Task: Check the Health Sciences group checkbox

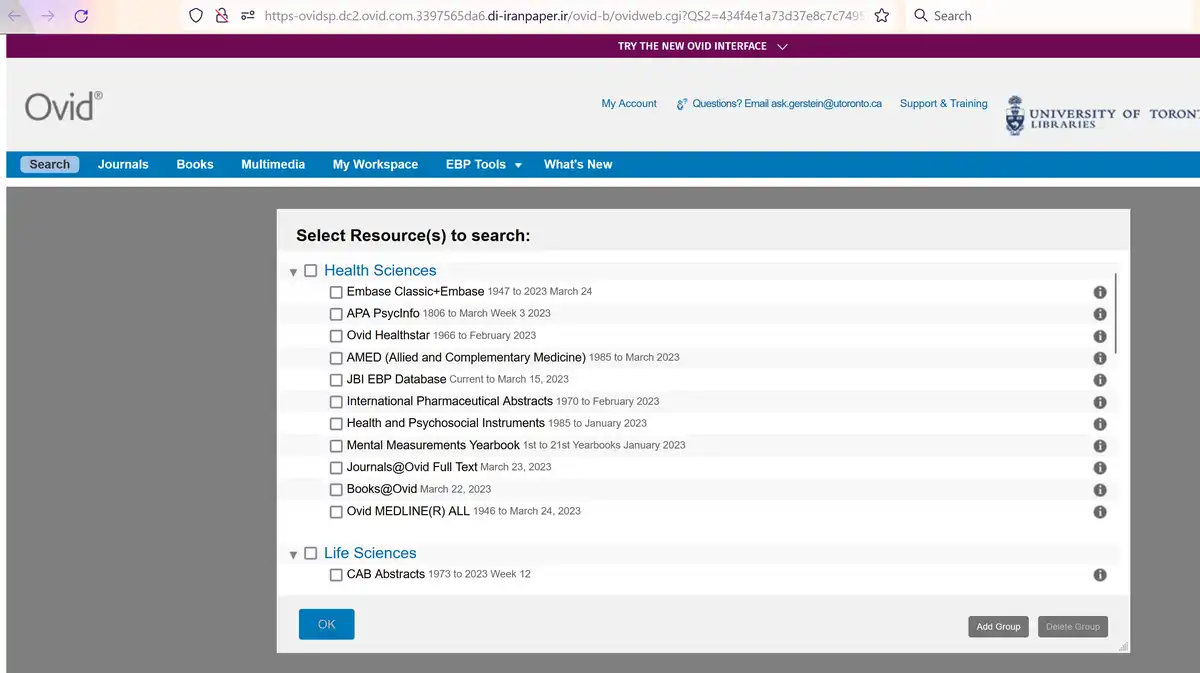Action: [310, 271]
